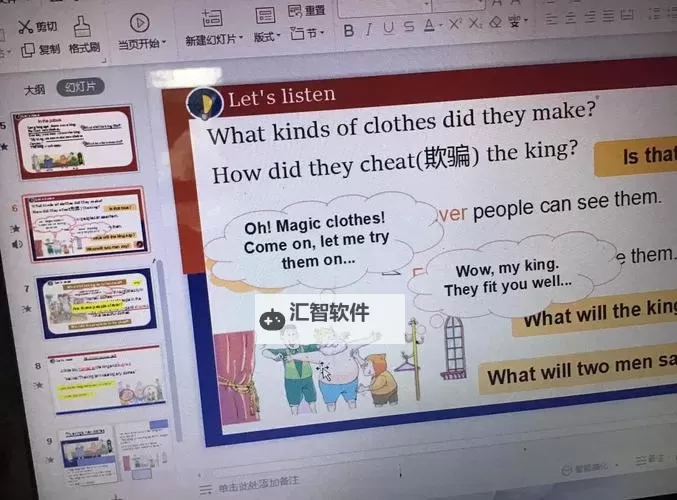Switch to the Outline (大纲) tab
The height and width of the screenshot is (500, 677).
[35, 90]
